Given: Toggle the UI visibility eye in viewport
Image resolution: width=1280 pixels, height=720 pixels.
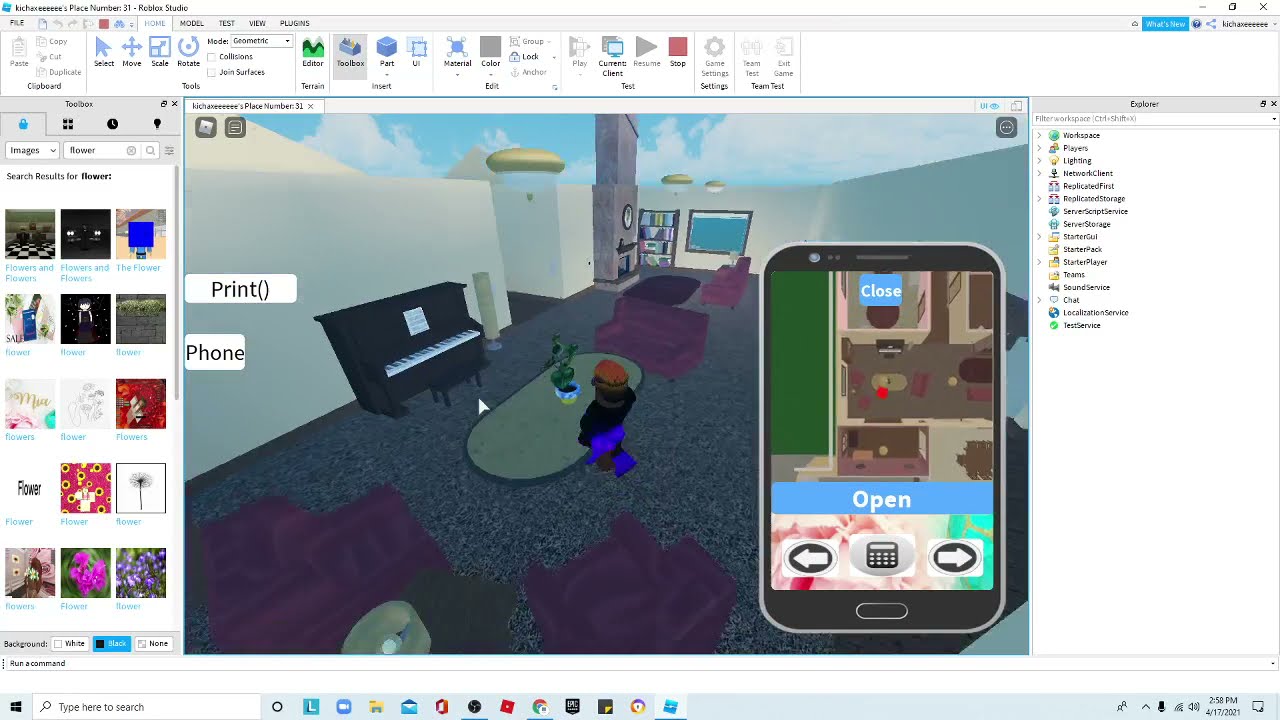Looking at the screenshot, I should pos(989,106).
